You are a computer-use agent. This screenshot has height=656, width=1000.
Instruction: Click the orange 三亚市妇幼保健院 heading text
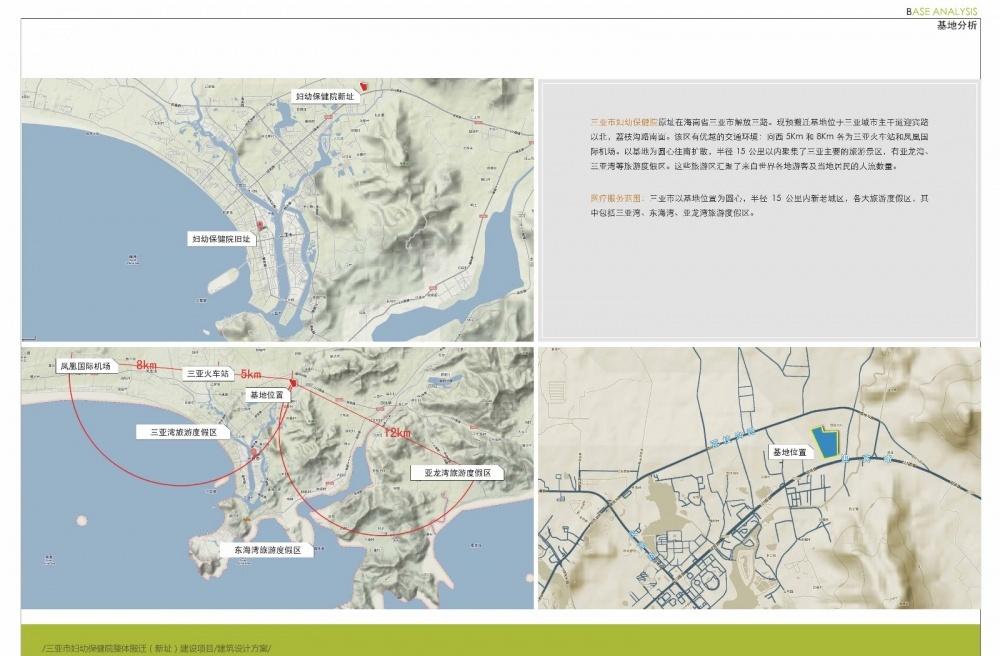624,119
